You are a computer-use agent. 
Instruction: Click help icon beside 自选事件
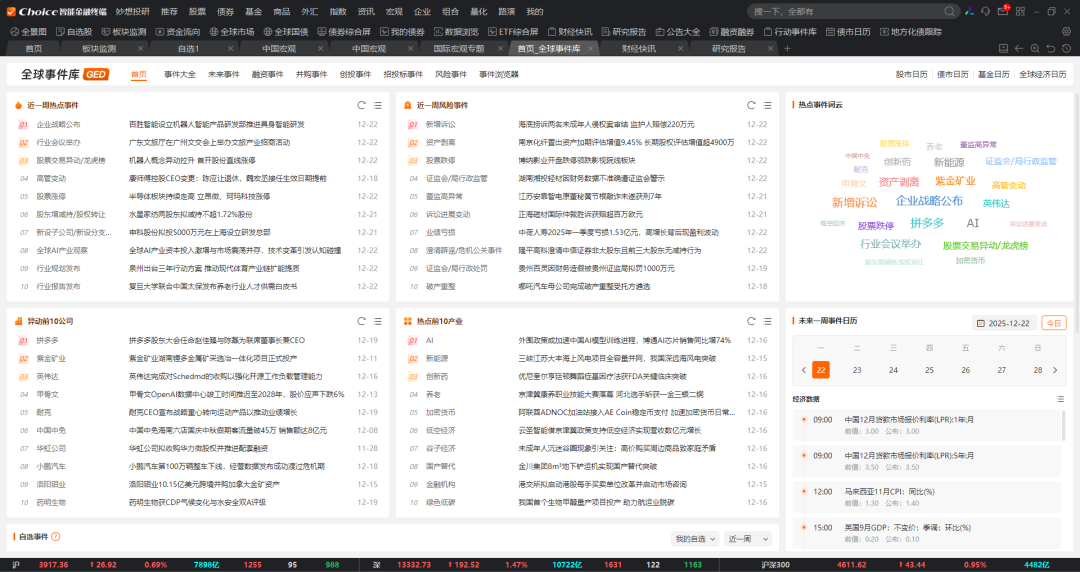tap(56, 537)
